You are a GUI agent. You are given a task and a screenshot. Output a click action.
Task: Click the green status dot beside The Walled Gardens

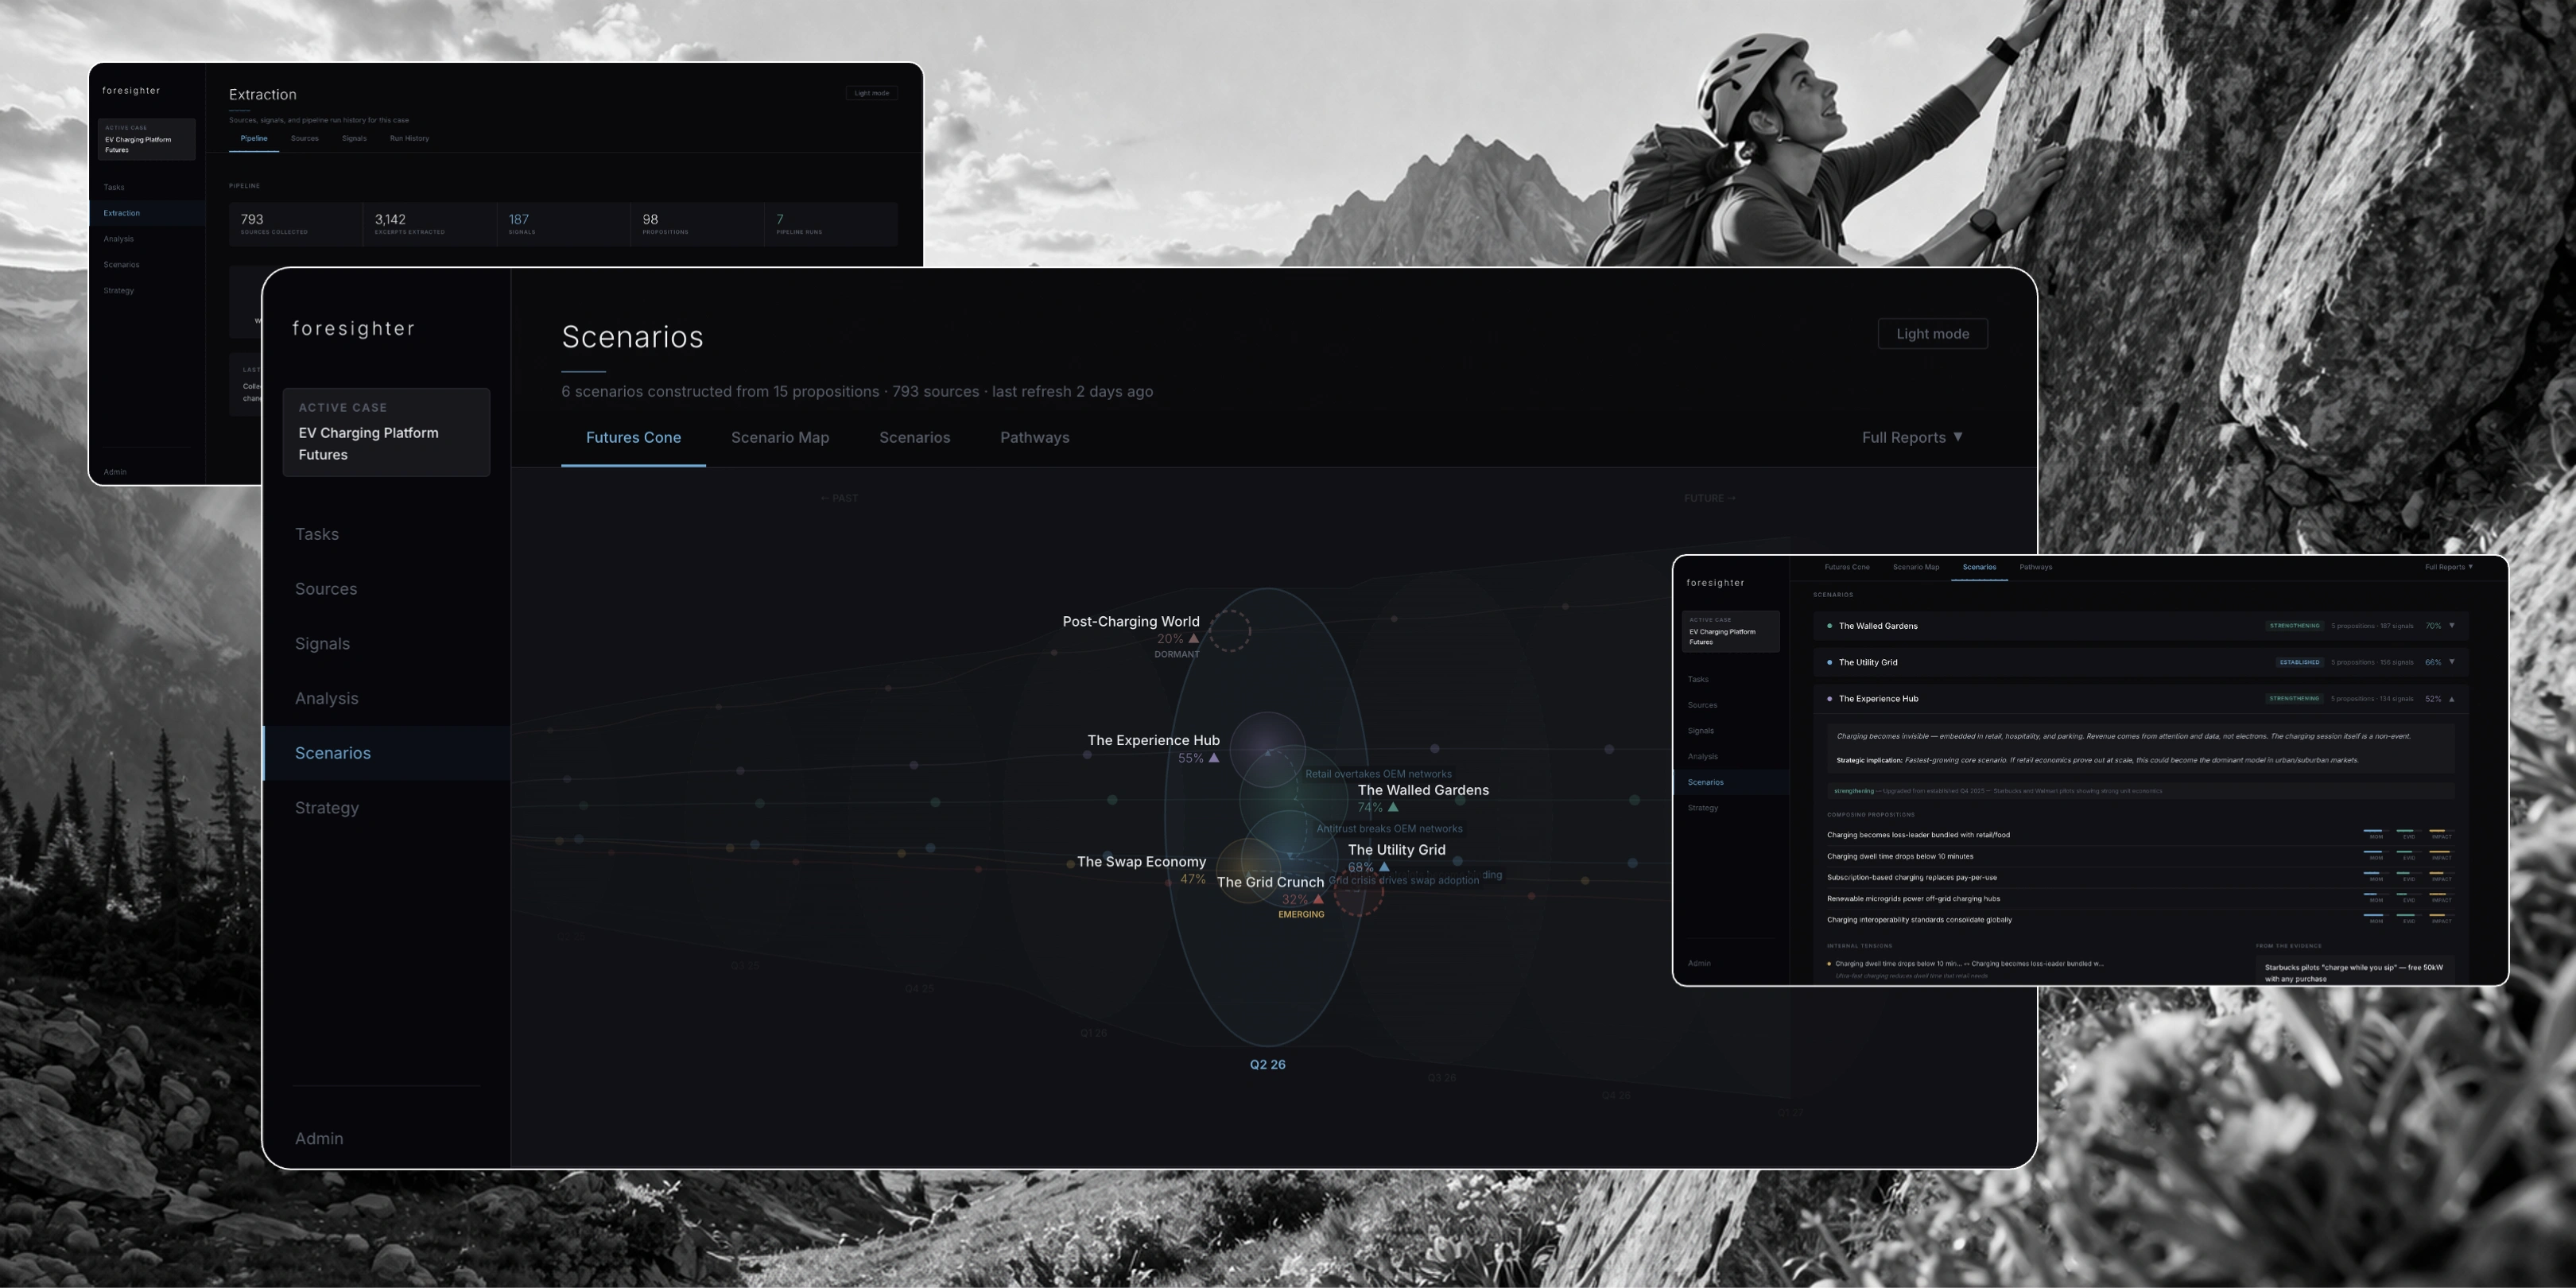point(1829,625)
